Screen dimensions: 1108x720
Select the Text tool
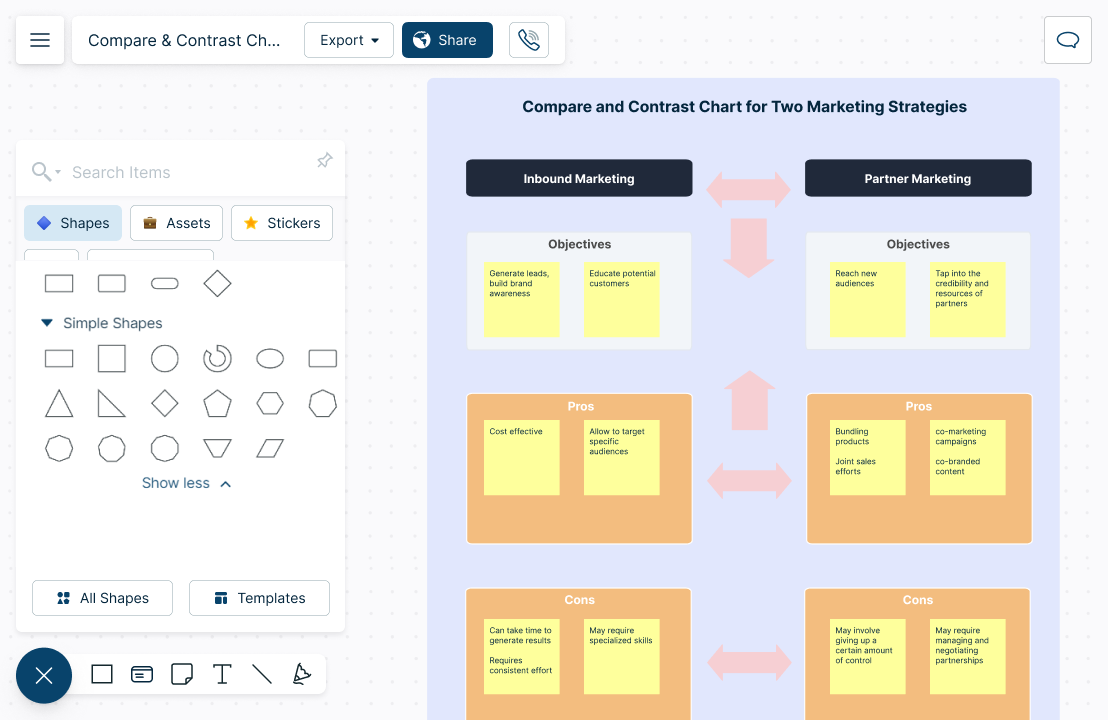(222, 674)
